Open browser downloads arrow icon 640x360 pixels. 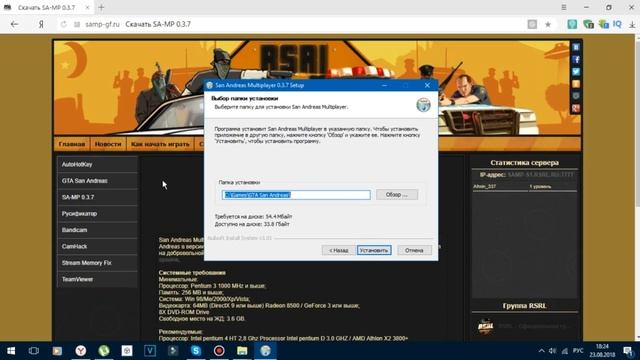tap(632, 24)
